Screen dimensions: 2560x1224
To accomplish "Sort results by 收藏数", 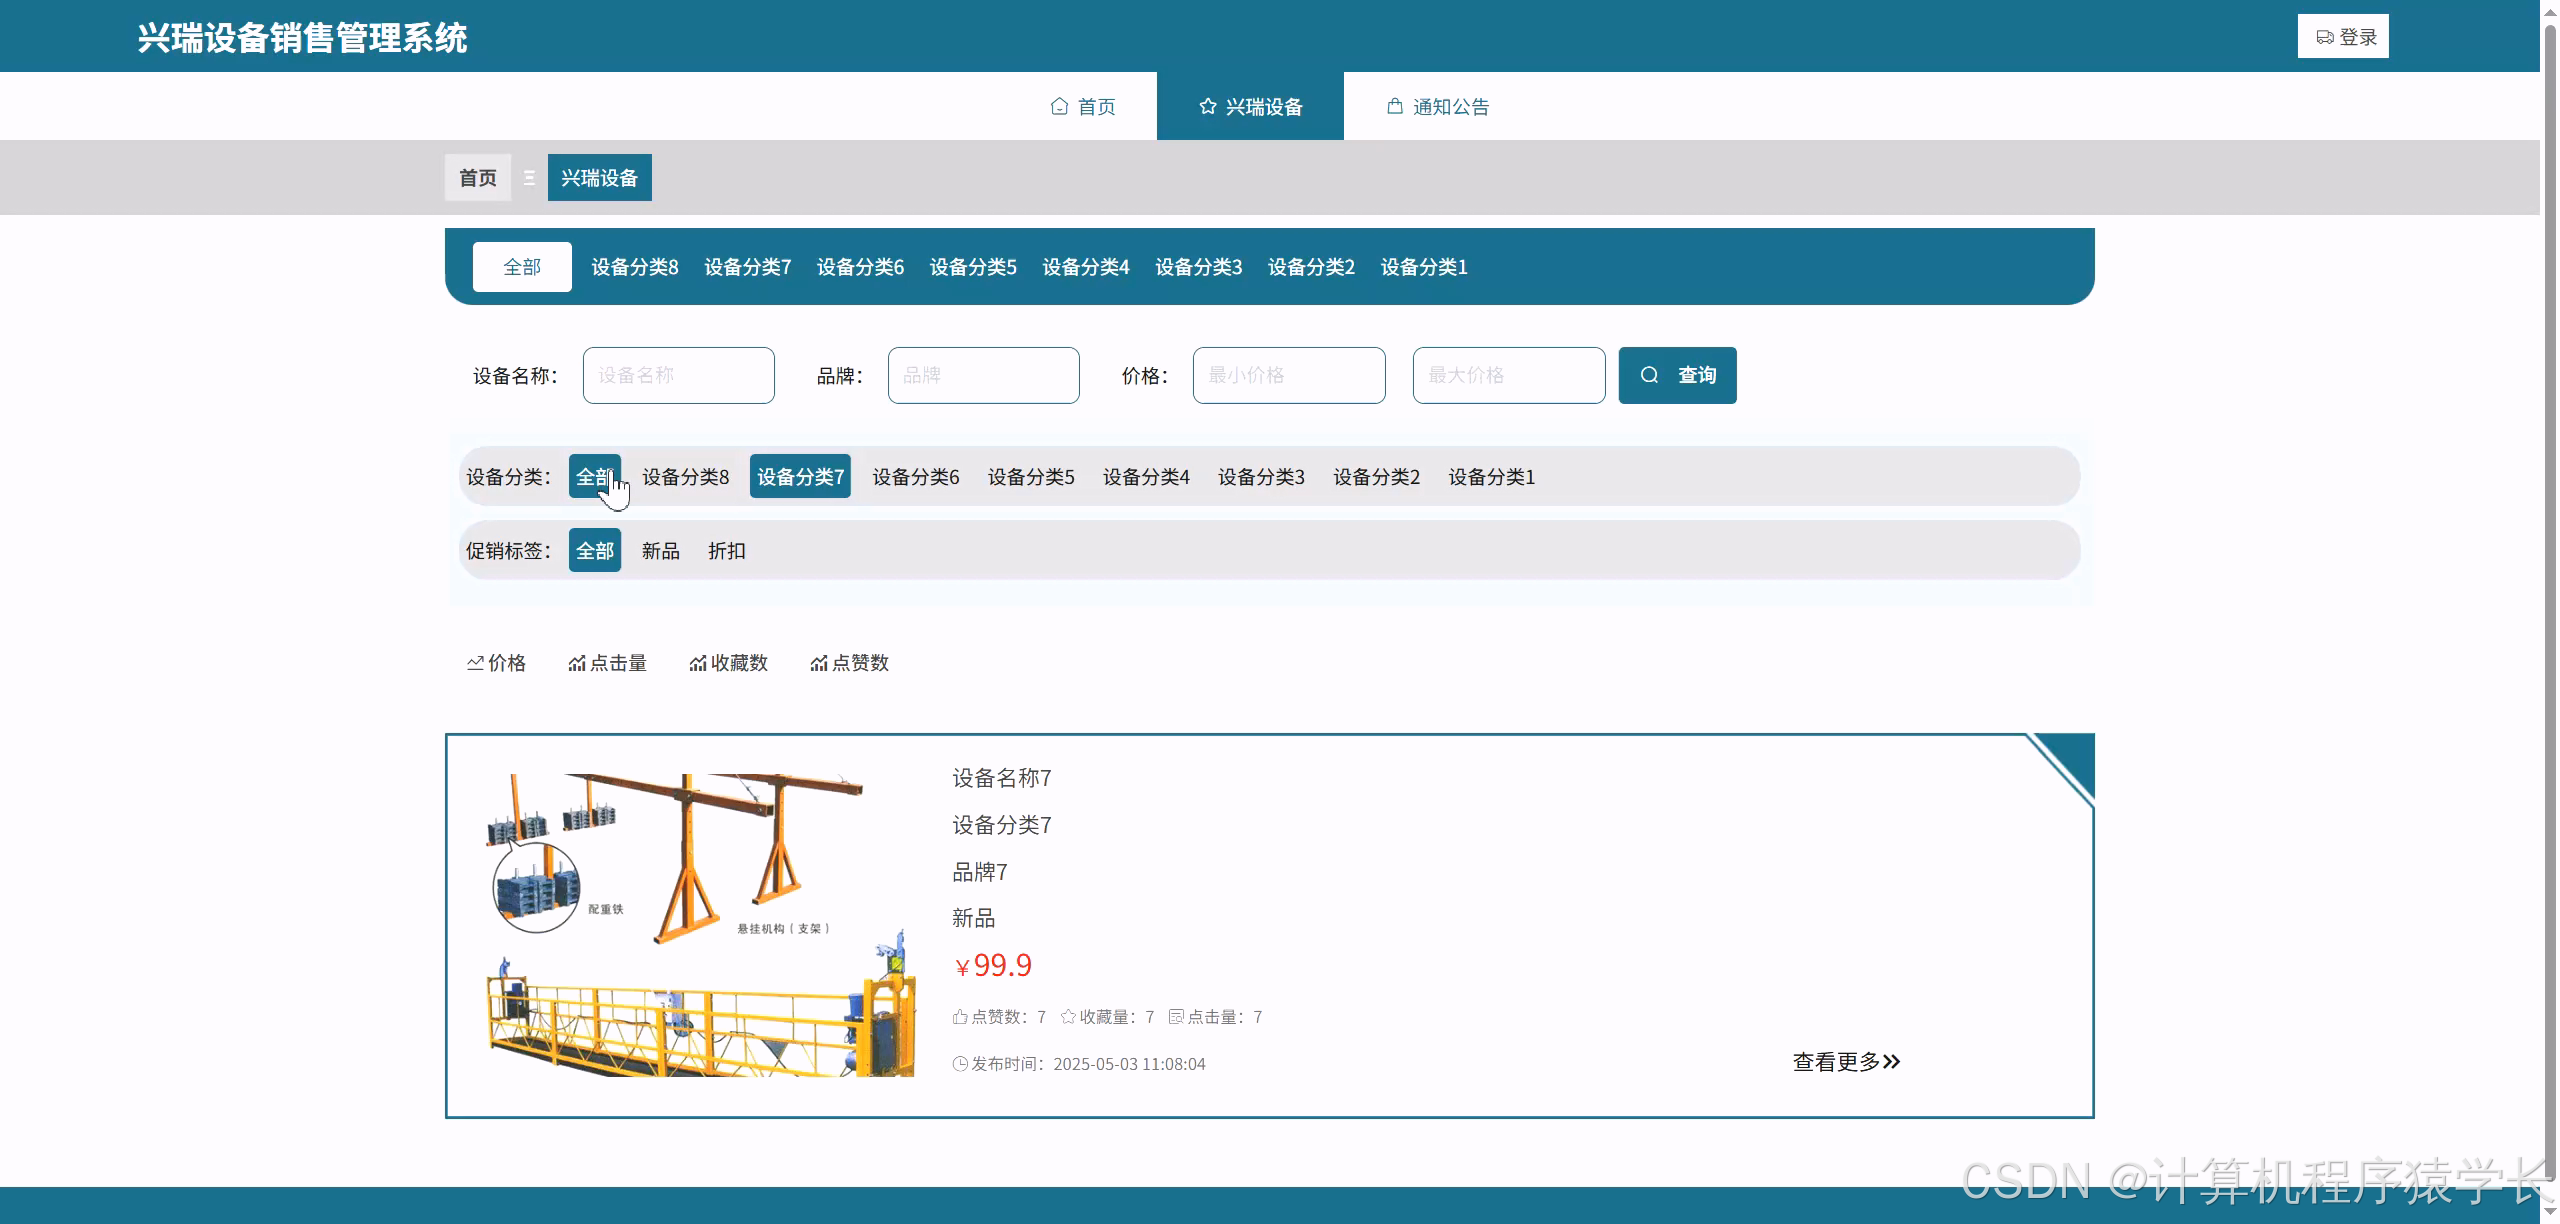I will pyautogui.click(x=729, y=663).
